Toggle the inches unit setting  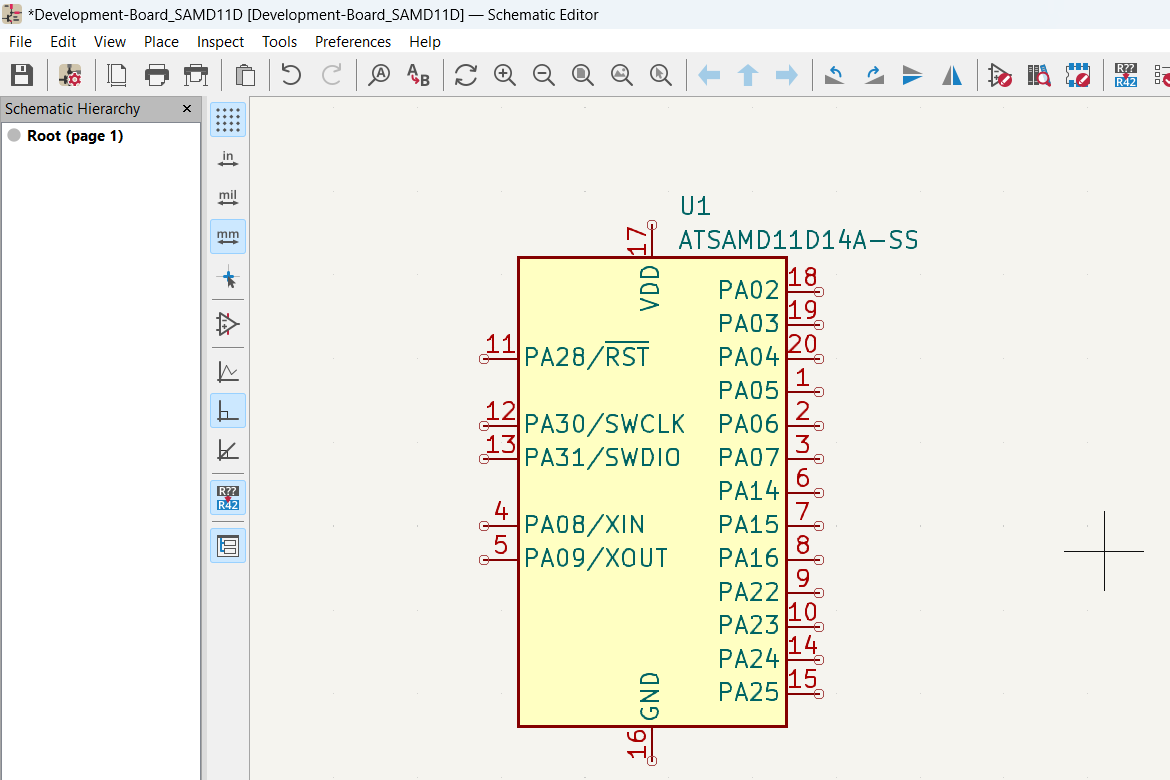[227, 158]
